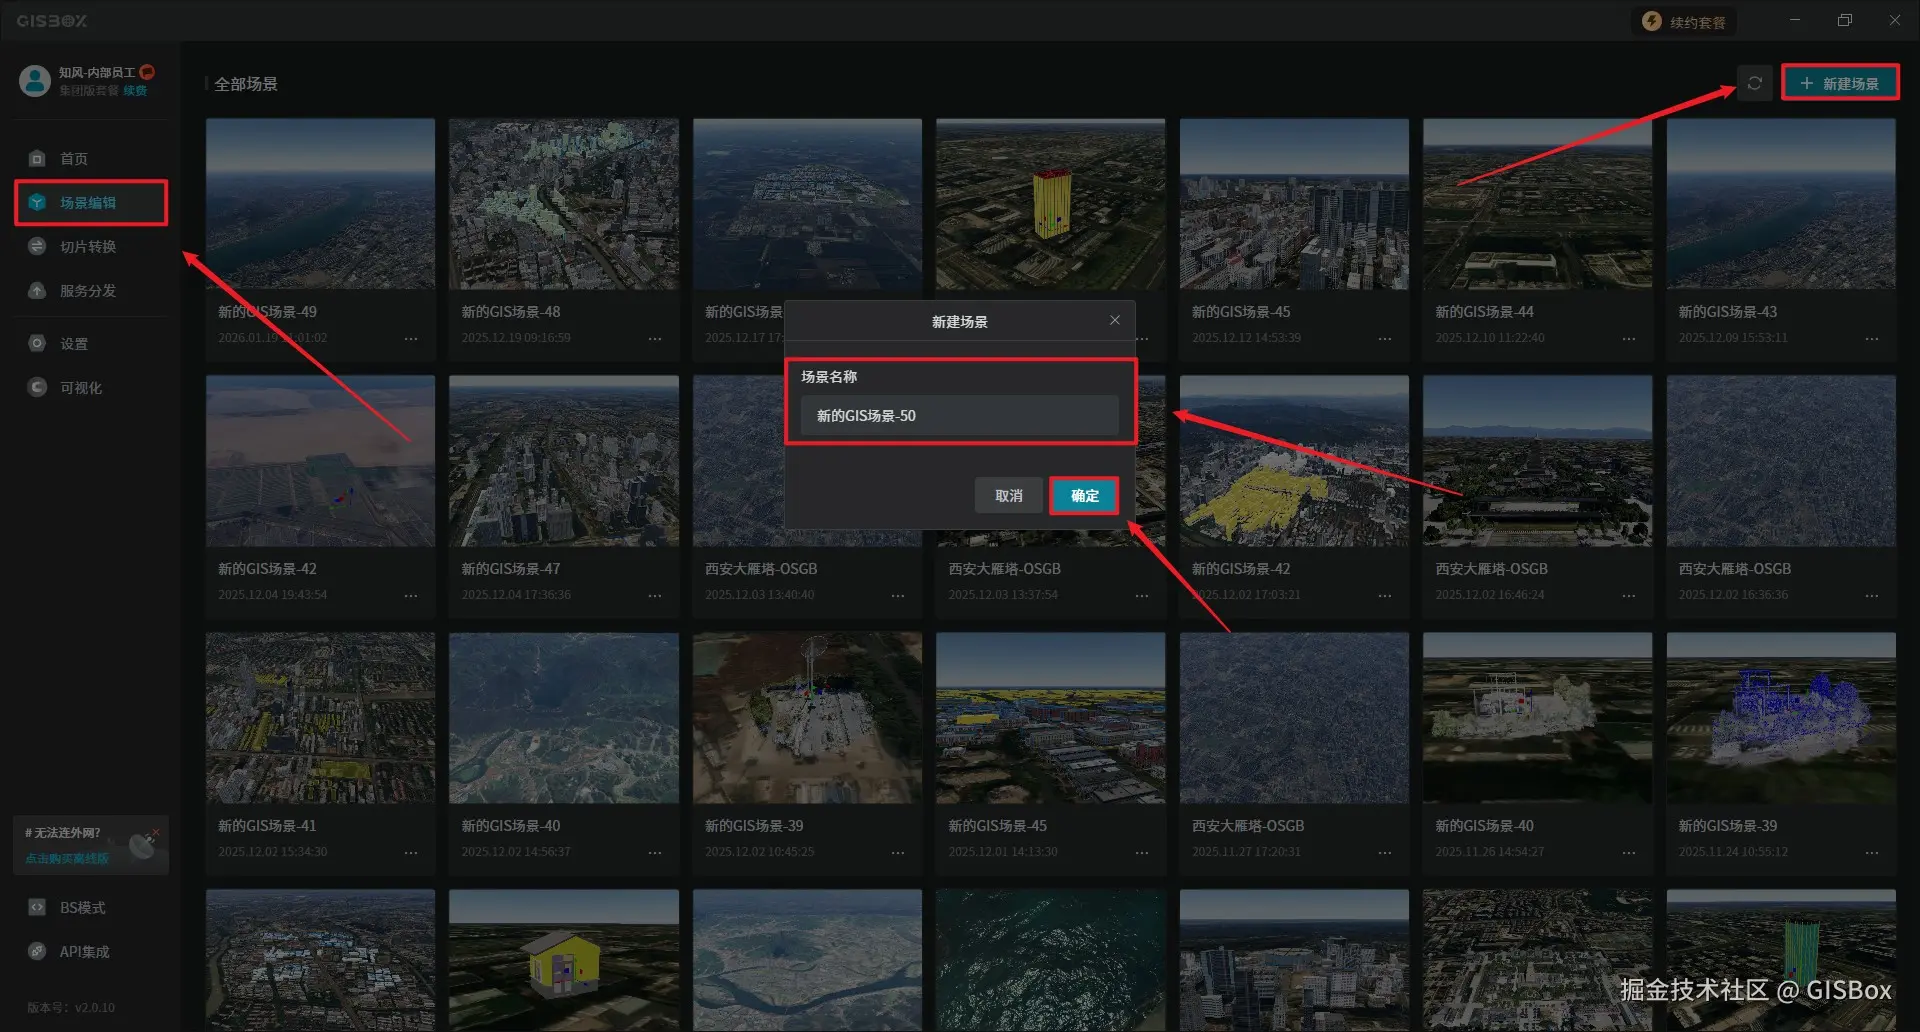Open more menu for scene dated 2025.12.12
This screenshot has width=1920, height=1032.
coord(1385,339)
